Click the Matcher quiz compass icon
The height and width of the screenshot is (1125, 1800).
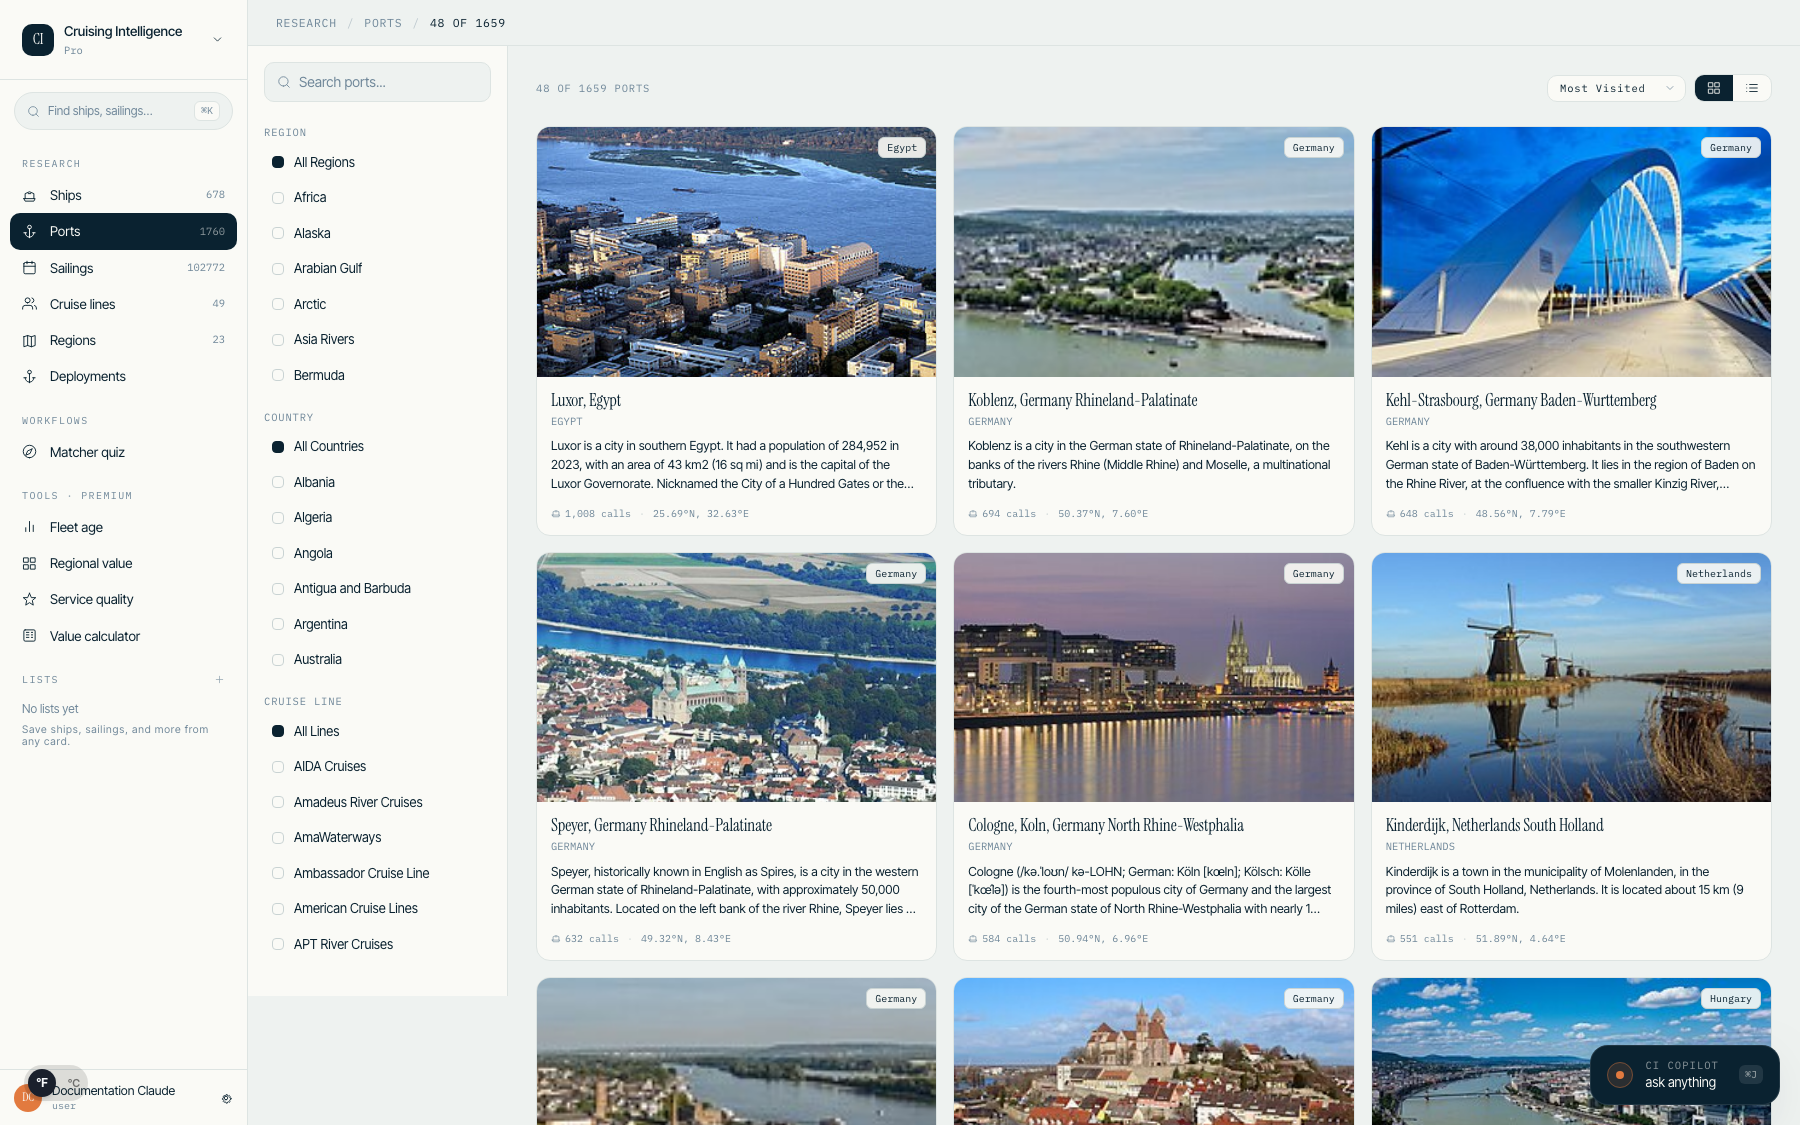point(30,452)
